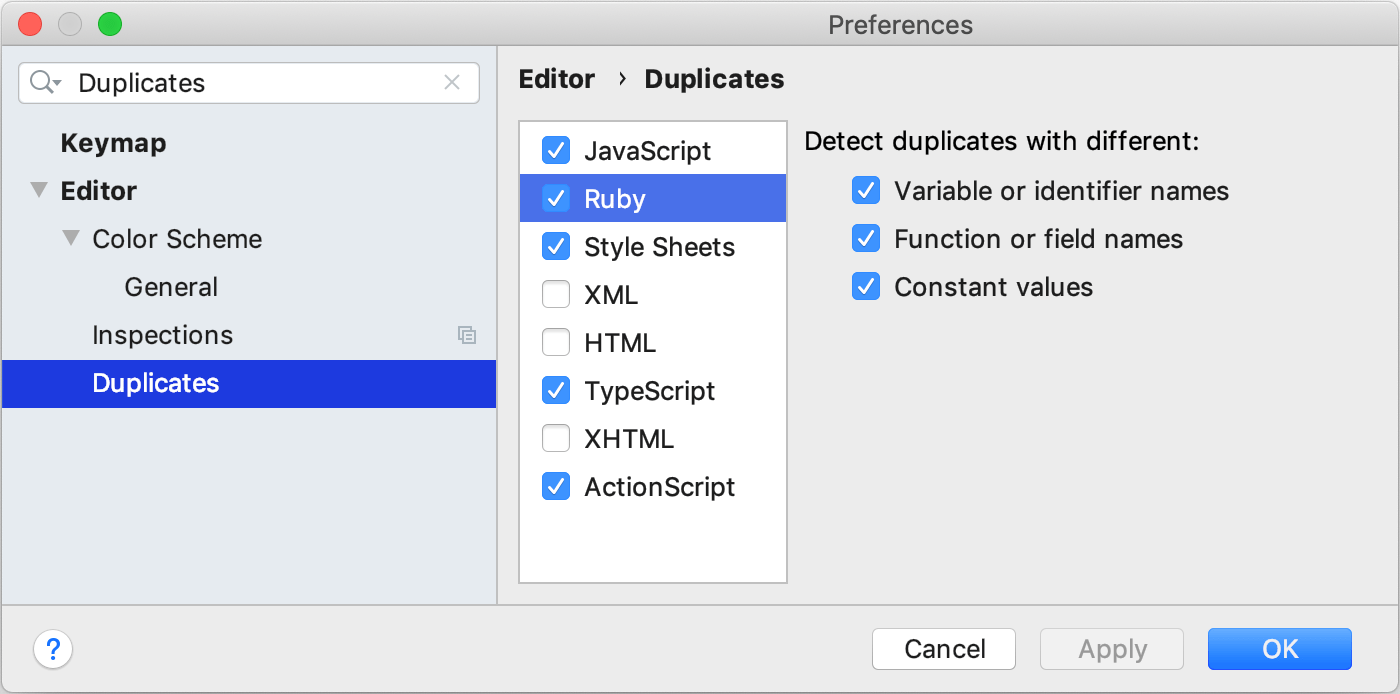
Task: Enable the XHTML checkbox
Action: [556, 438]
